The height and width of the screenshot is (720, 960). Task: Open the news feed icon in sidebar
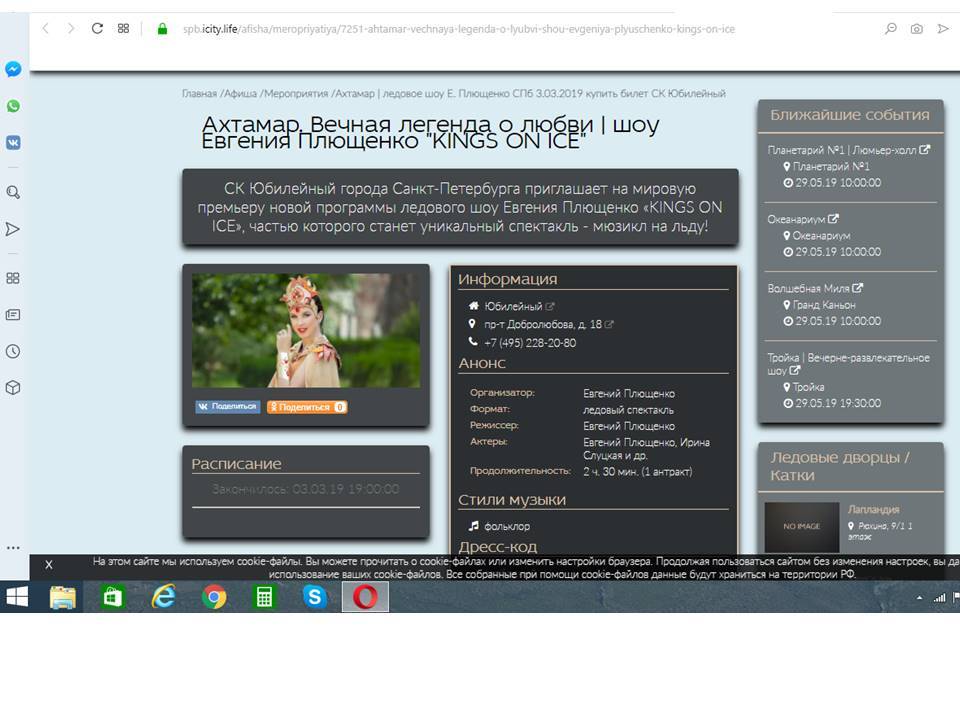pyautogui.click(x=13, y=315)
